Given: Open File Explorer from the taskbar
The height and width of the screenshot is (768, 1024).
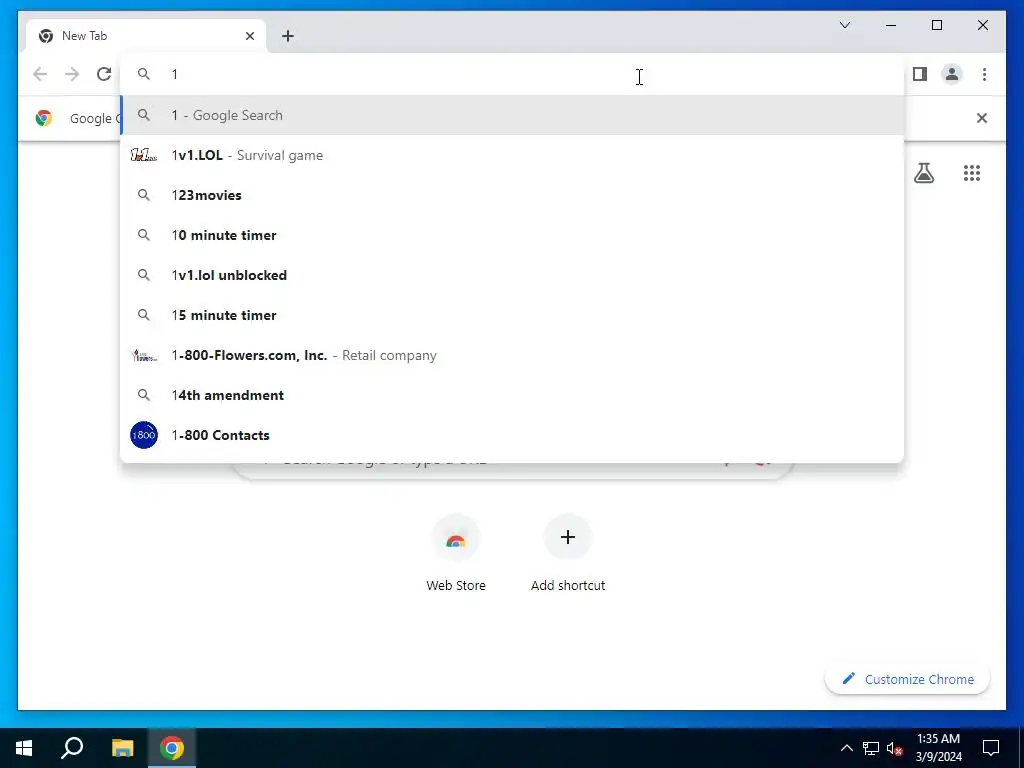Looking at the screenshot, I should pos(122,748).
